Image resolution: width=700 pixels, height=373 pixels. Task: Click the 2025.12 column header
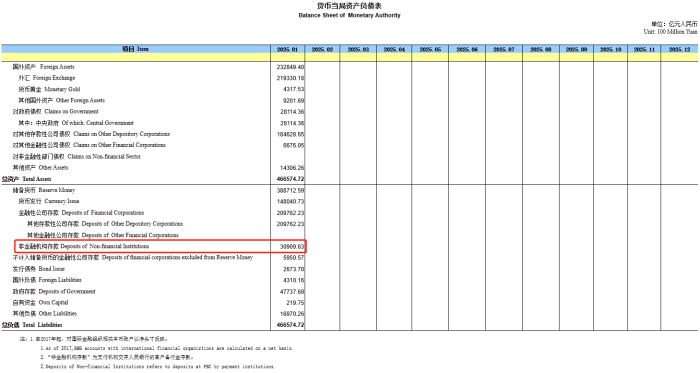point(679,49)
